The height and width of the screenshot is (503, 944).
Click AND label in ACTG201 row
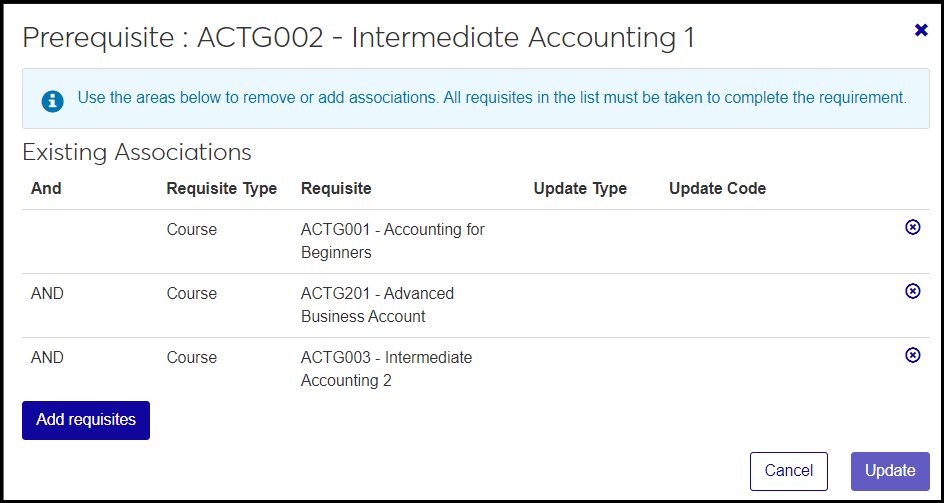47,293
